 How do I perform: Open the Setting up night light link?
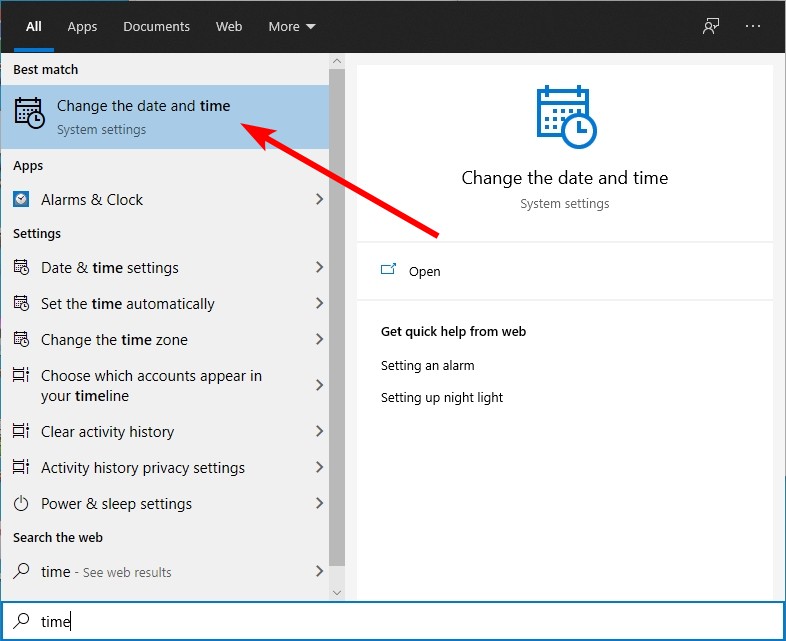(442, 397)
